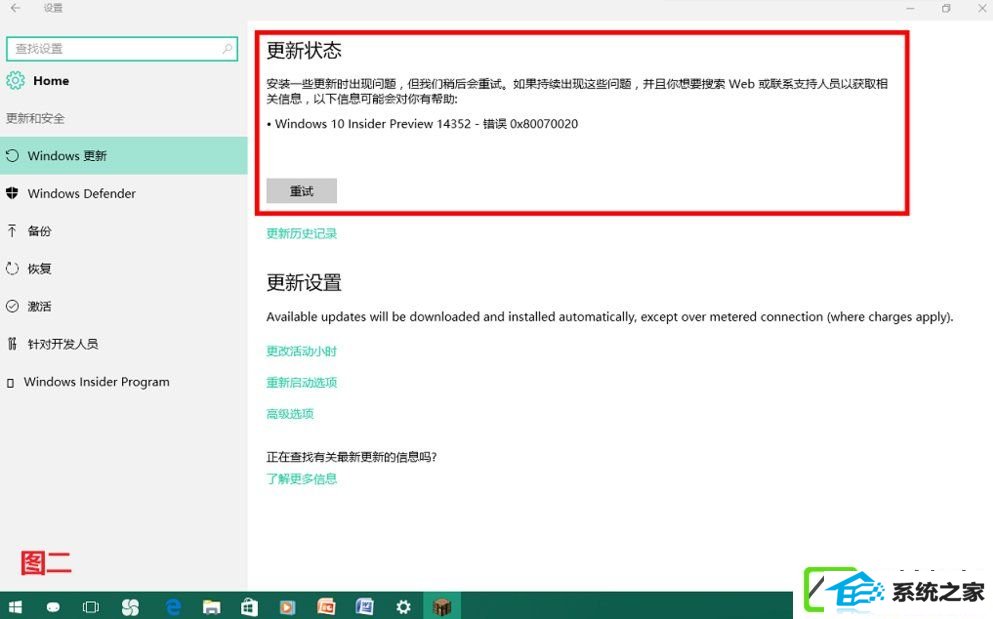Screen dimensions: 993x619
Task: Click the Home gear icon
Action: click(15, 80)
